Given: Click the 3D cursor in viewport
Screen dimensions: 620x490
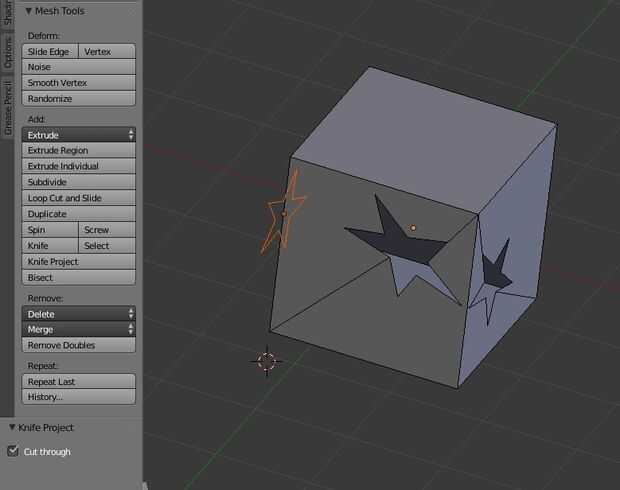Looking at the screenshot, I should pos(267,361).
